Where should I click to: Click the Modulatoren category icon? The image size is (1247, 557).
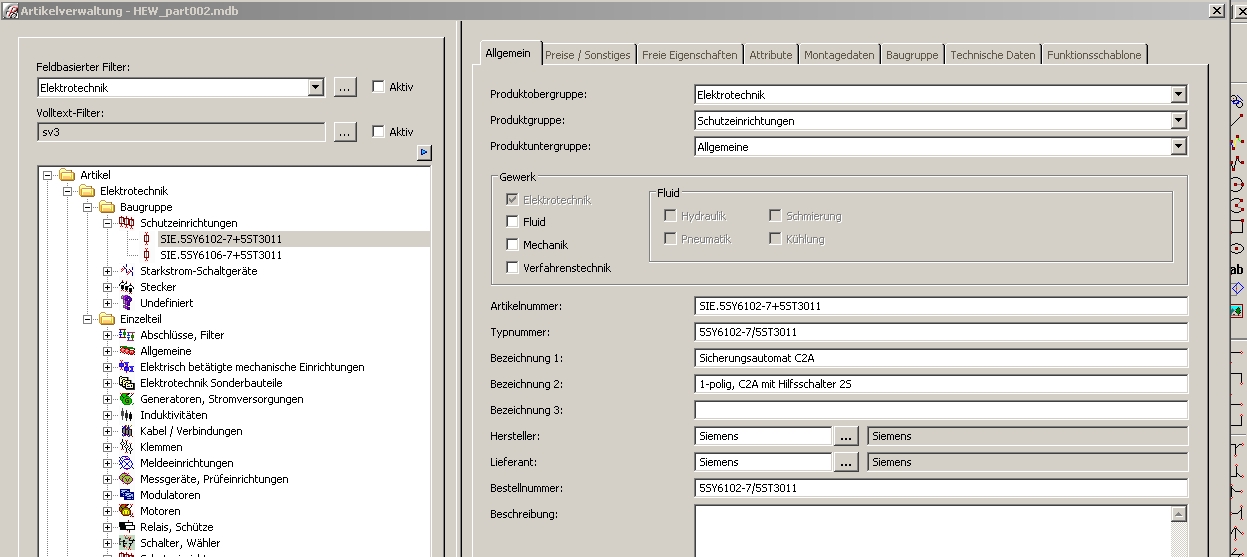tap(127, 495)
